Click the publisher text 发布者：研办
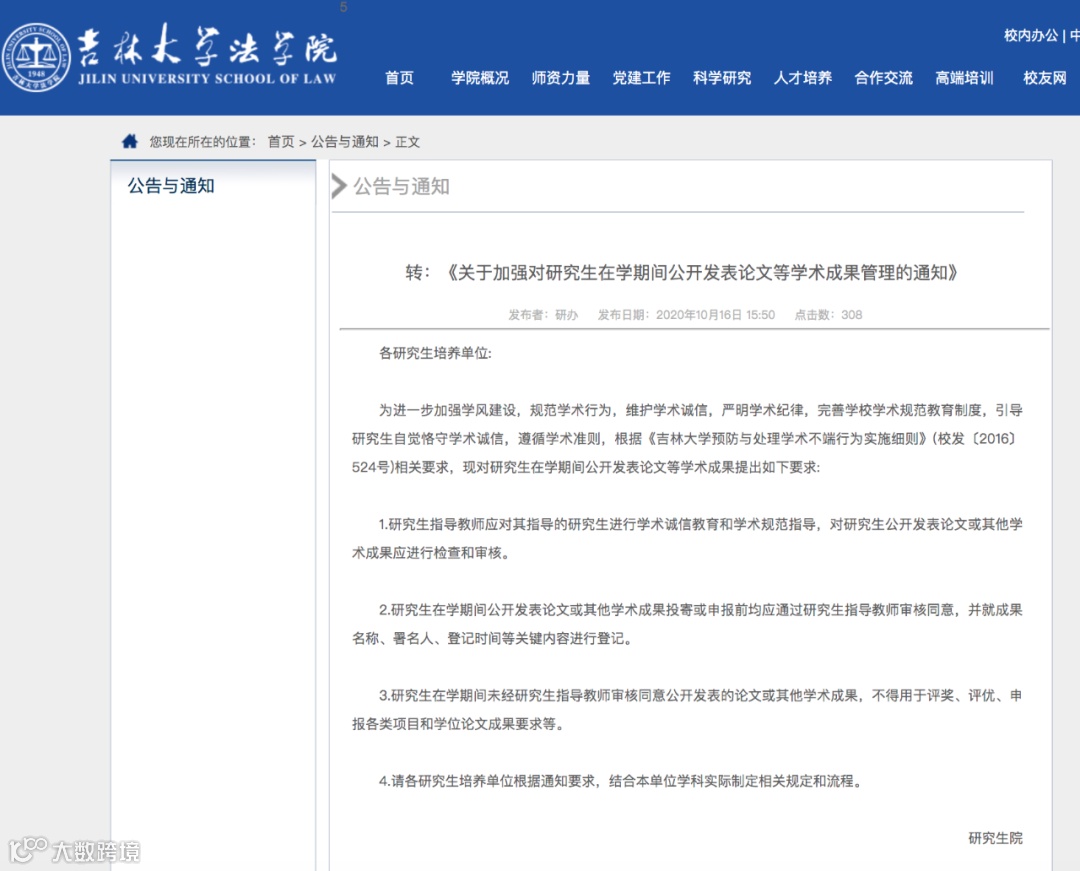This screenshot has height=871, width=1080. (543, 315)
